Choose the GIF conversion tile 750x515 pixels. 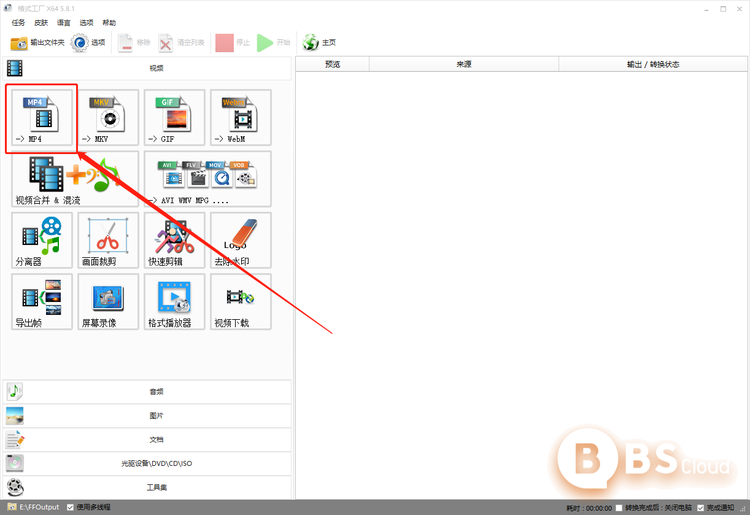click(x=175, y=117)
